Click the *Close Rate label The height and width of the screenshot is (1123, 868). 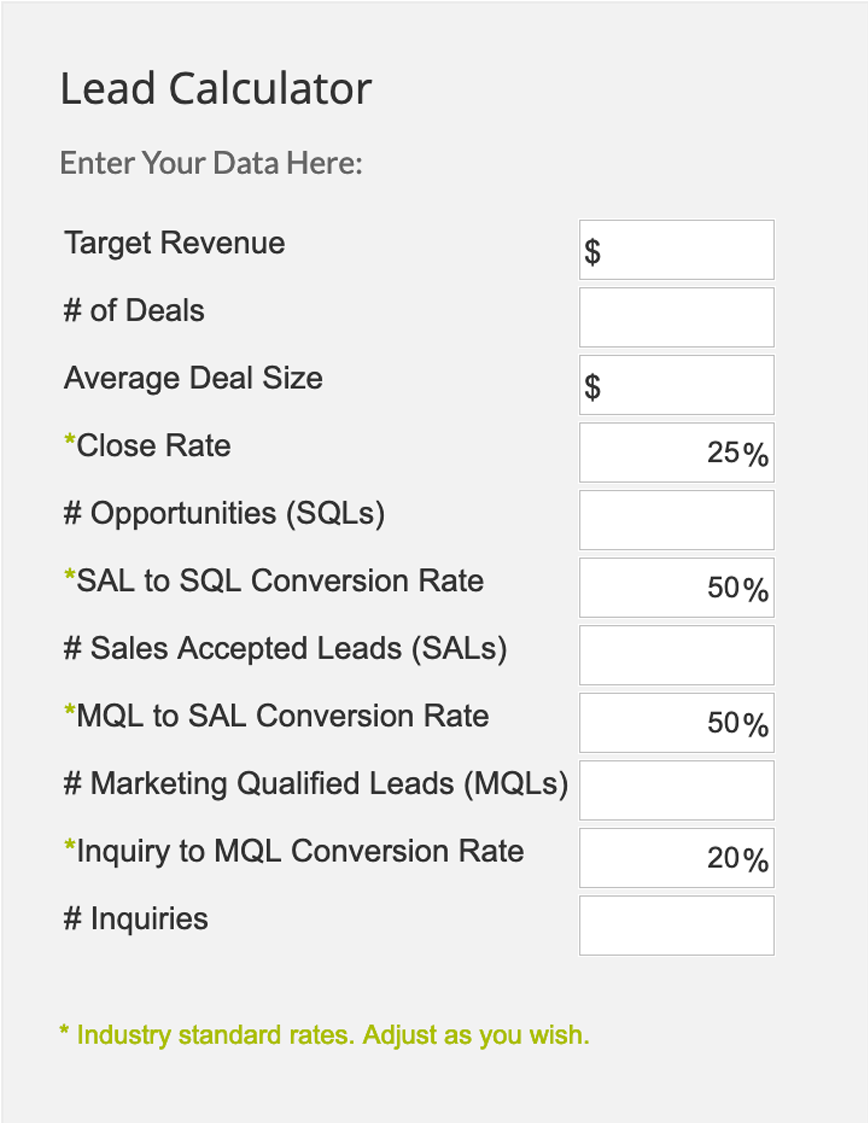pyautogui.click(x=148, y=445)
